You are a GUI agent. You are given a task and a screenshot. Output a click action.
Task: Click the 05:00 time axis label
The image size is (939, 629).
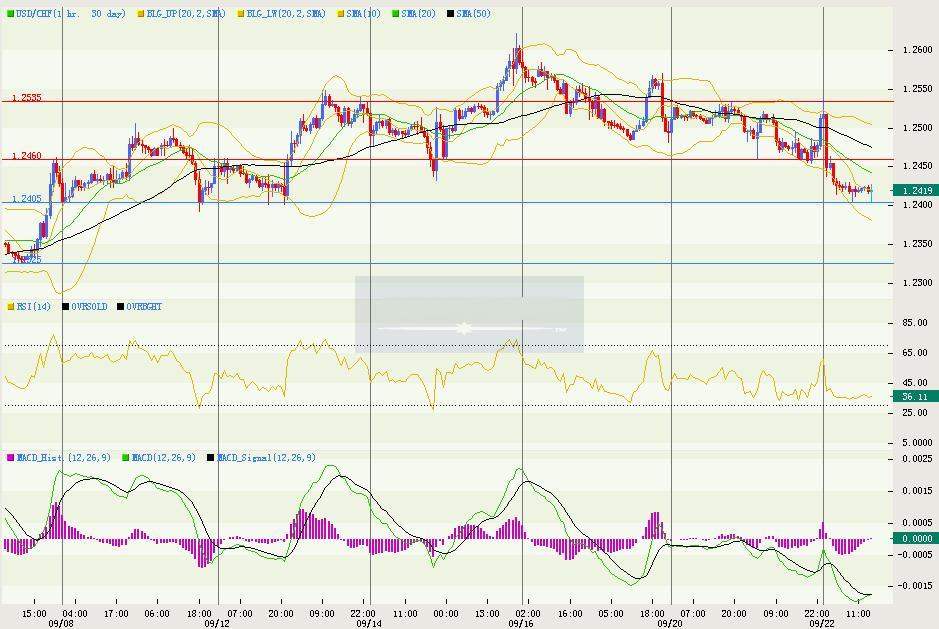[611, 613]
